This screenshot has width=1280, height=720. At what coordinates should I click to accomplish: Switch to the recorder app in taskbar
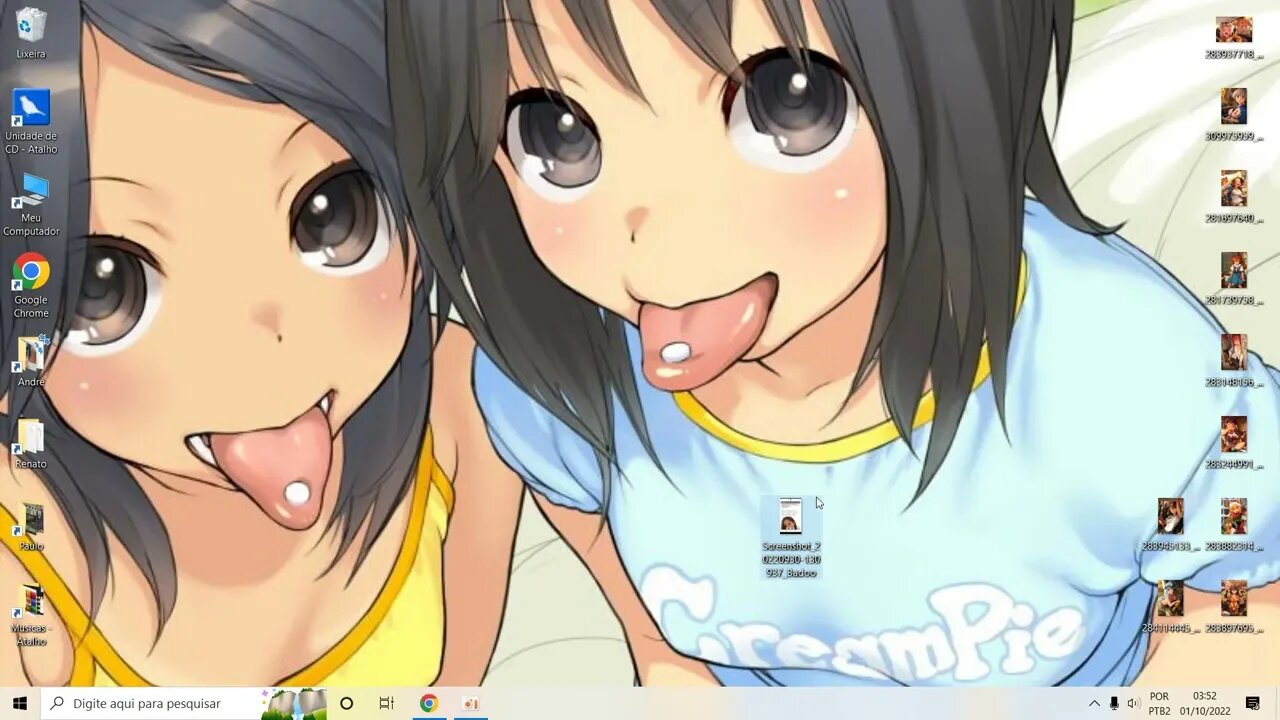tap(470, 703)
